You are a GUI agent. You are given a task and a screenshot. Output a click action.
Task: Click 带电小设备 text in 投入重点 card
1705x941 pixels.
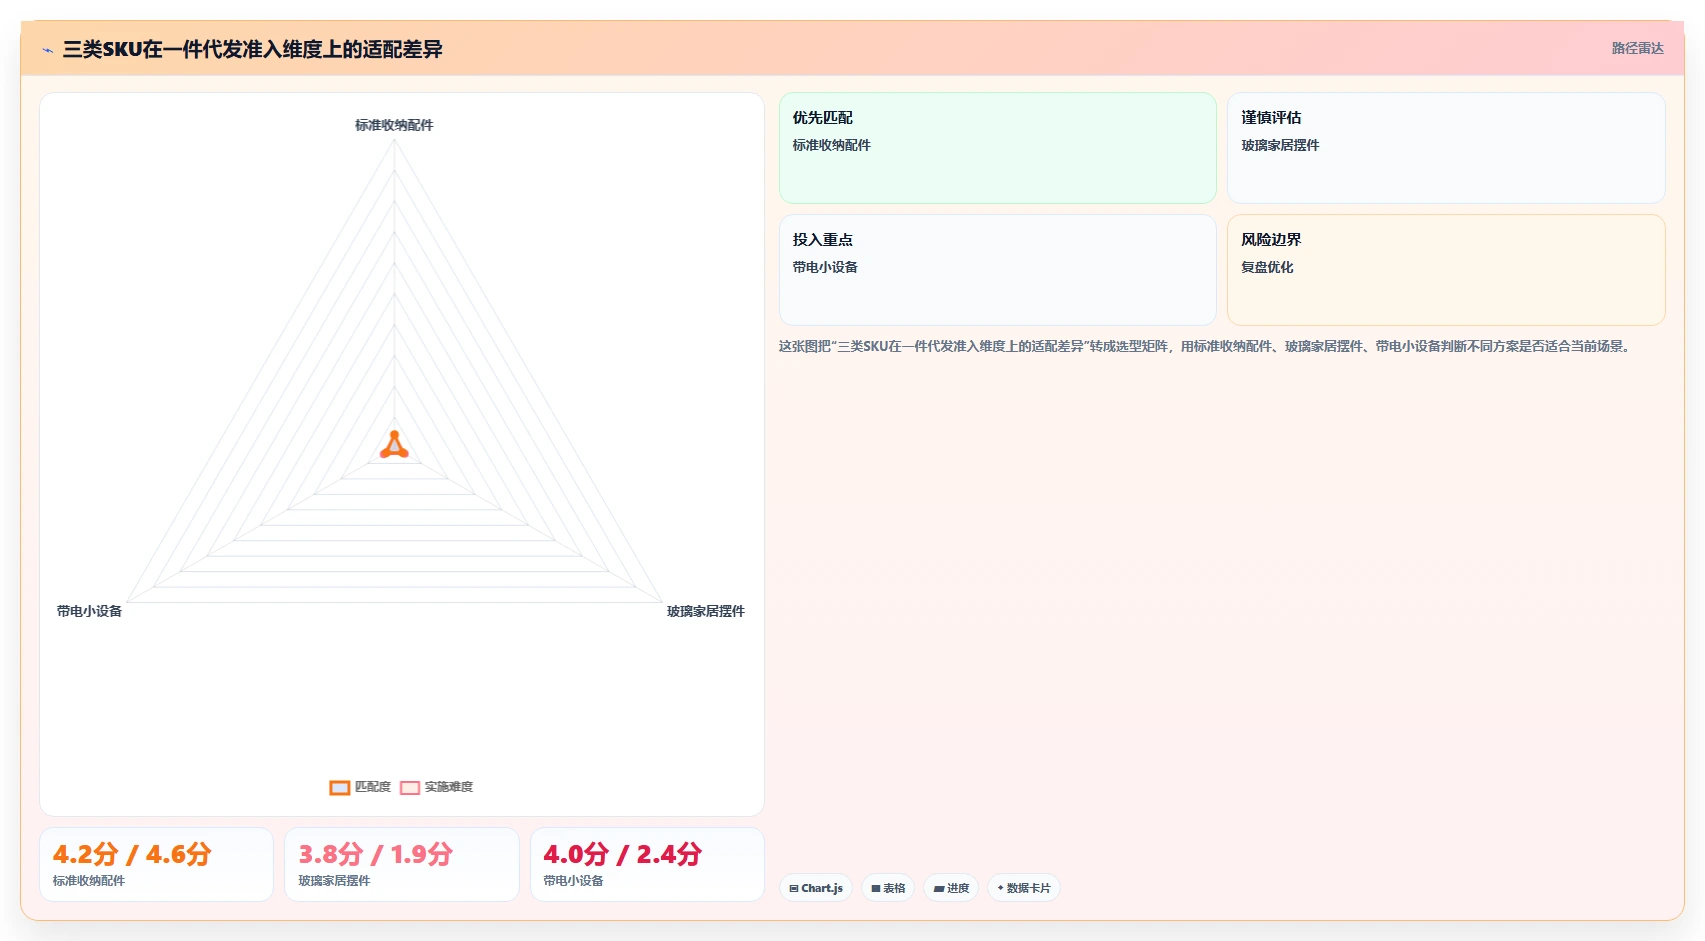point(825,267)
